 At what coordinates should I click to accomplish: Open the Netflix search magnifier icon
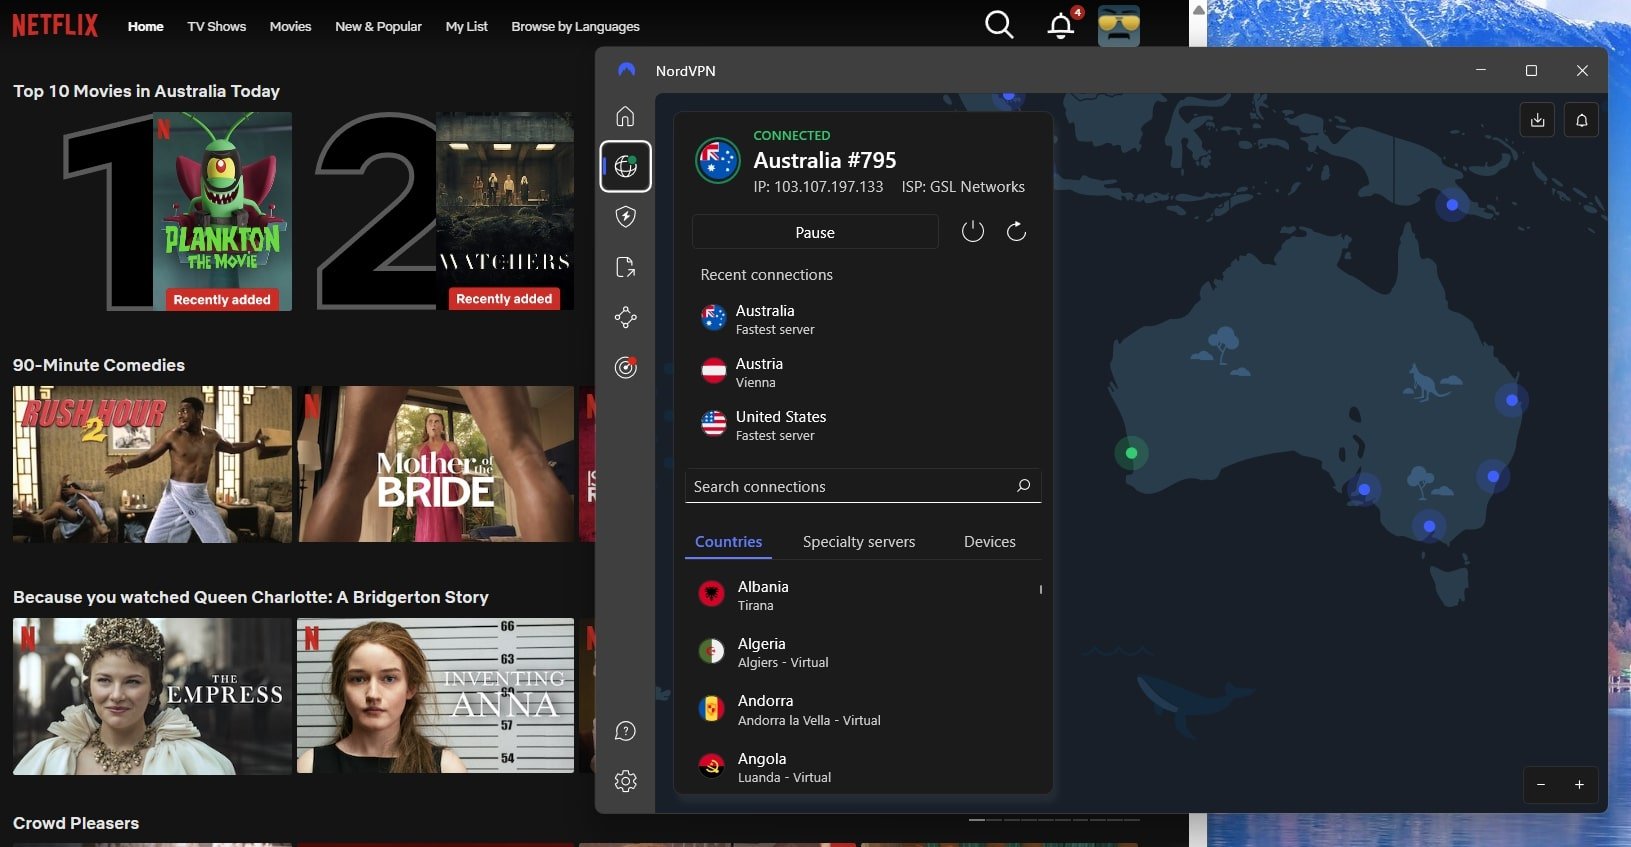click(x=999, y=25)
